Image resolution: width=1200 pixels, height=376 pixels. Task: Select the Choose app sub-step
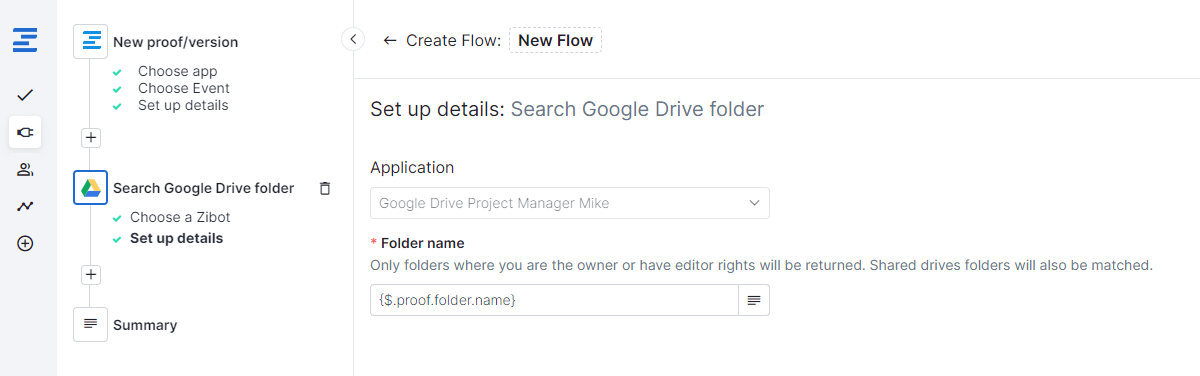(177, 71)
